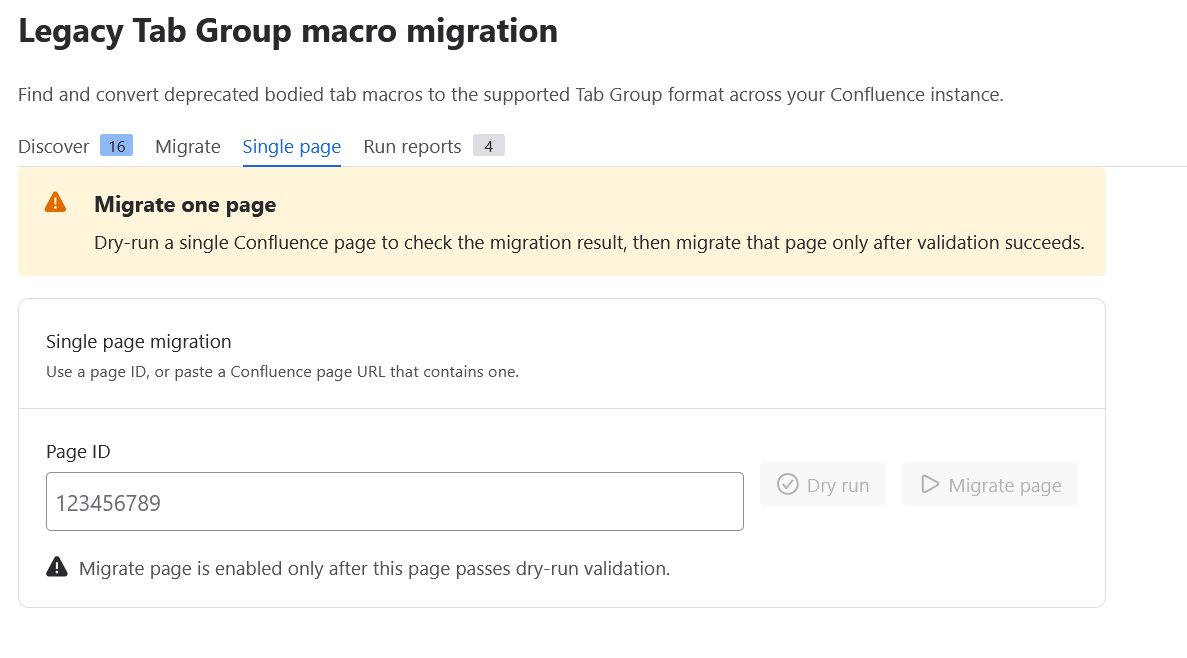1187x658 pixels.
Task: Click the page ID or URL hint text
Action: [282, 372]
